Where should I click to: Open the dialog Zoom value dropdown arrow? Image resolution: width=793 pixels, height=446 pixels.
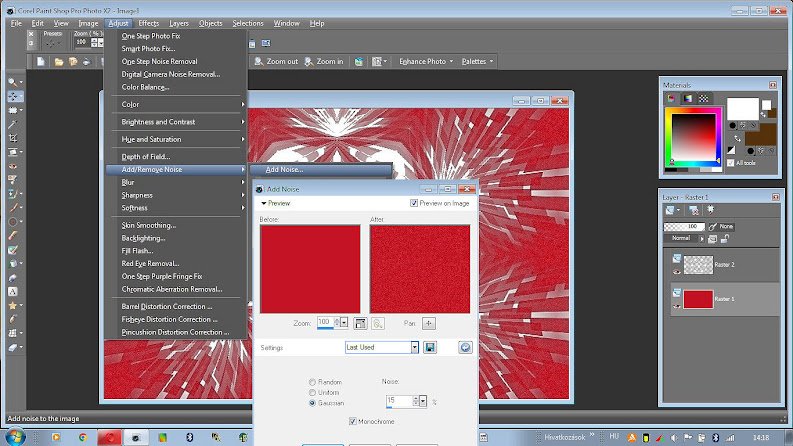(x=344, y=322)
